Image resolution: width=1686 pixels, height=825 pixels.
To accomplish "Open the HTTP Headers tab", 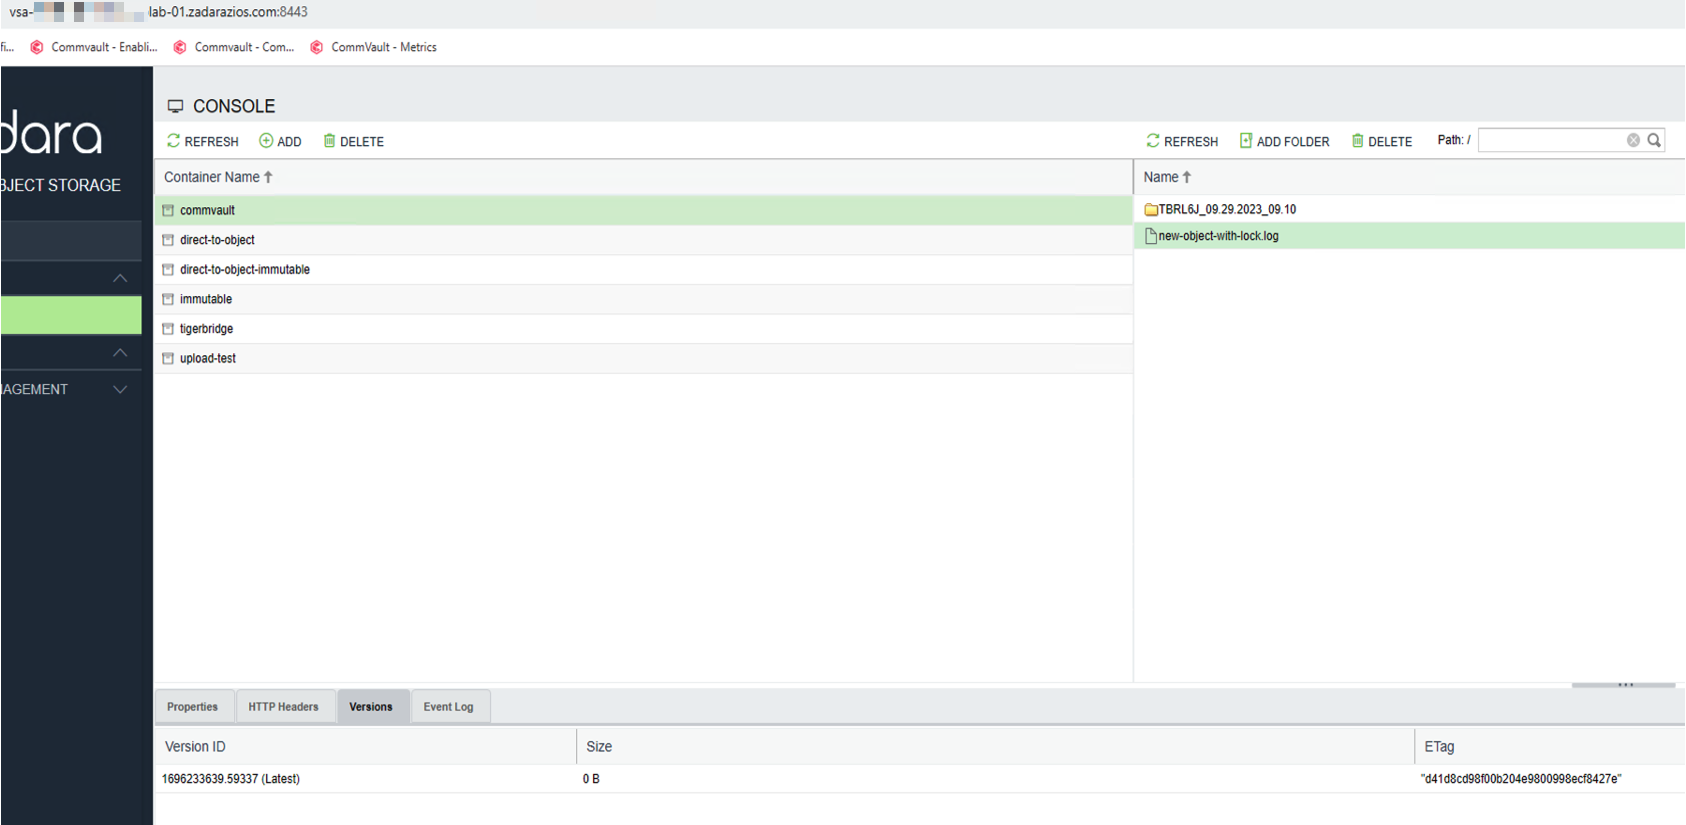I will (x=283, y=707).
